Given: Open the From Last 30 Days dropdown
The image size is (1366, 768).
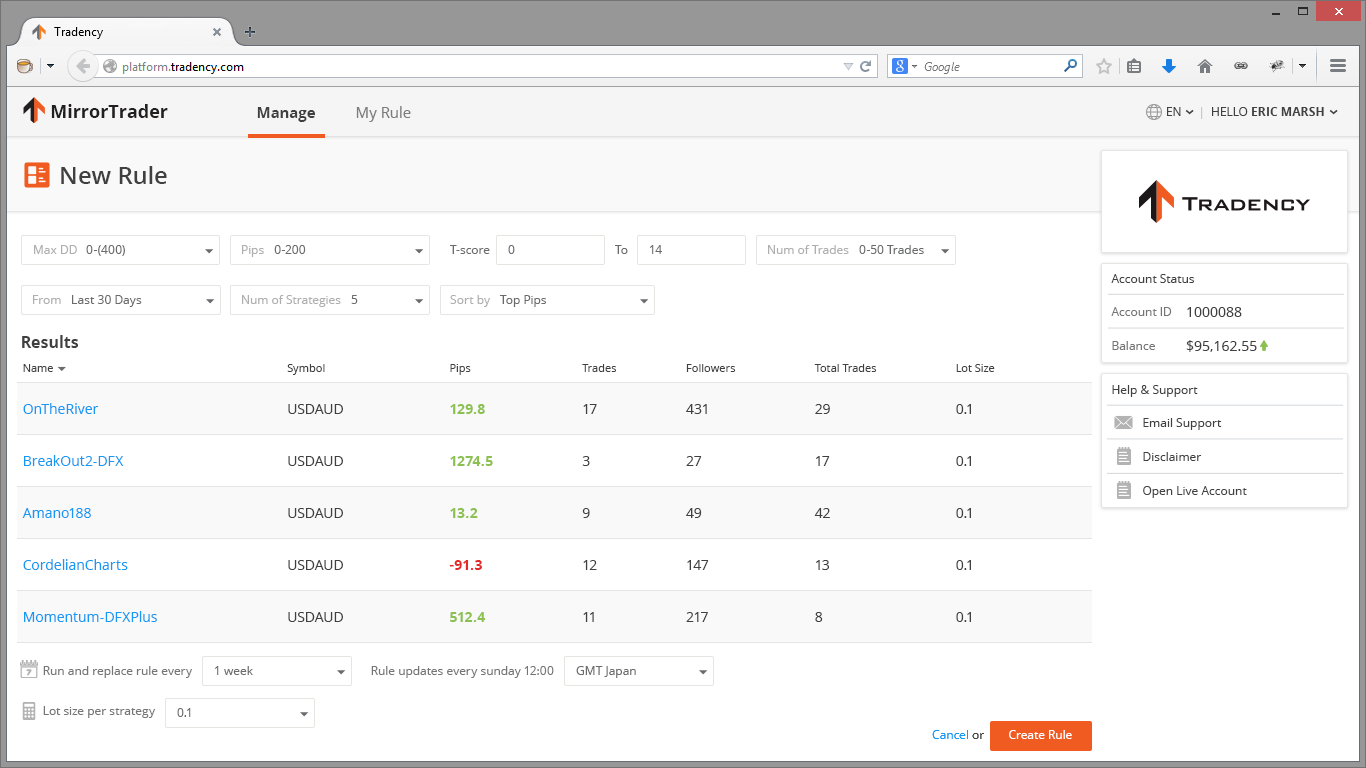Looking at the screenshot, I should 120,300.
